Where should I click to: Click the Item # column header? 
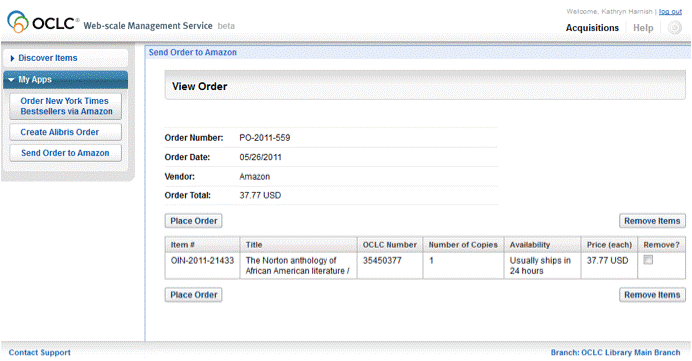203,244
